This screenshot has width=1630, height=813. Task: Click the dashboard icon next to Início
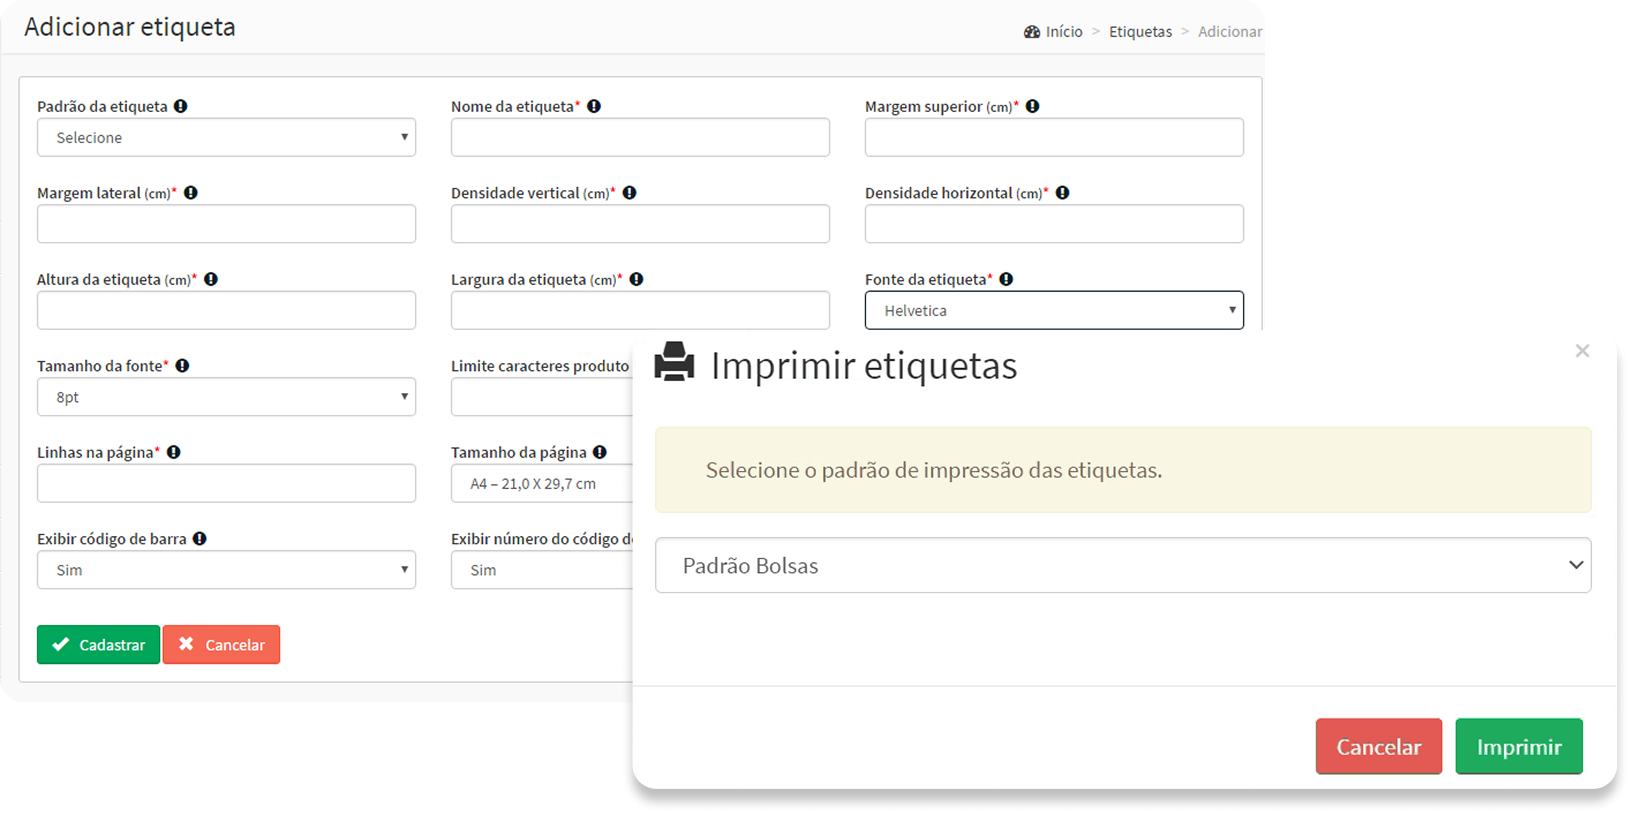(1032, 32)
